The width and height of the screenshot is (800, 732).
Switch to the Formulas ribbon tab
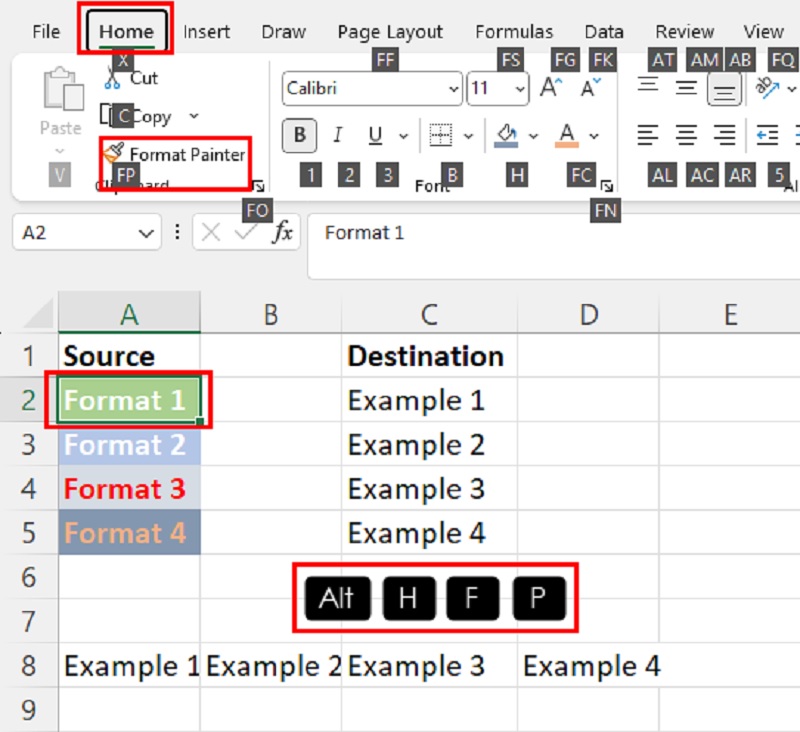pos(515,31)
